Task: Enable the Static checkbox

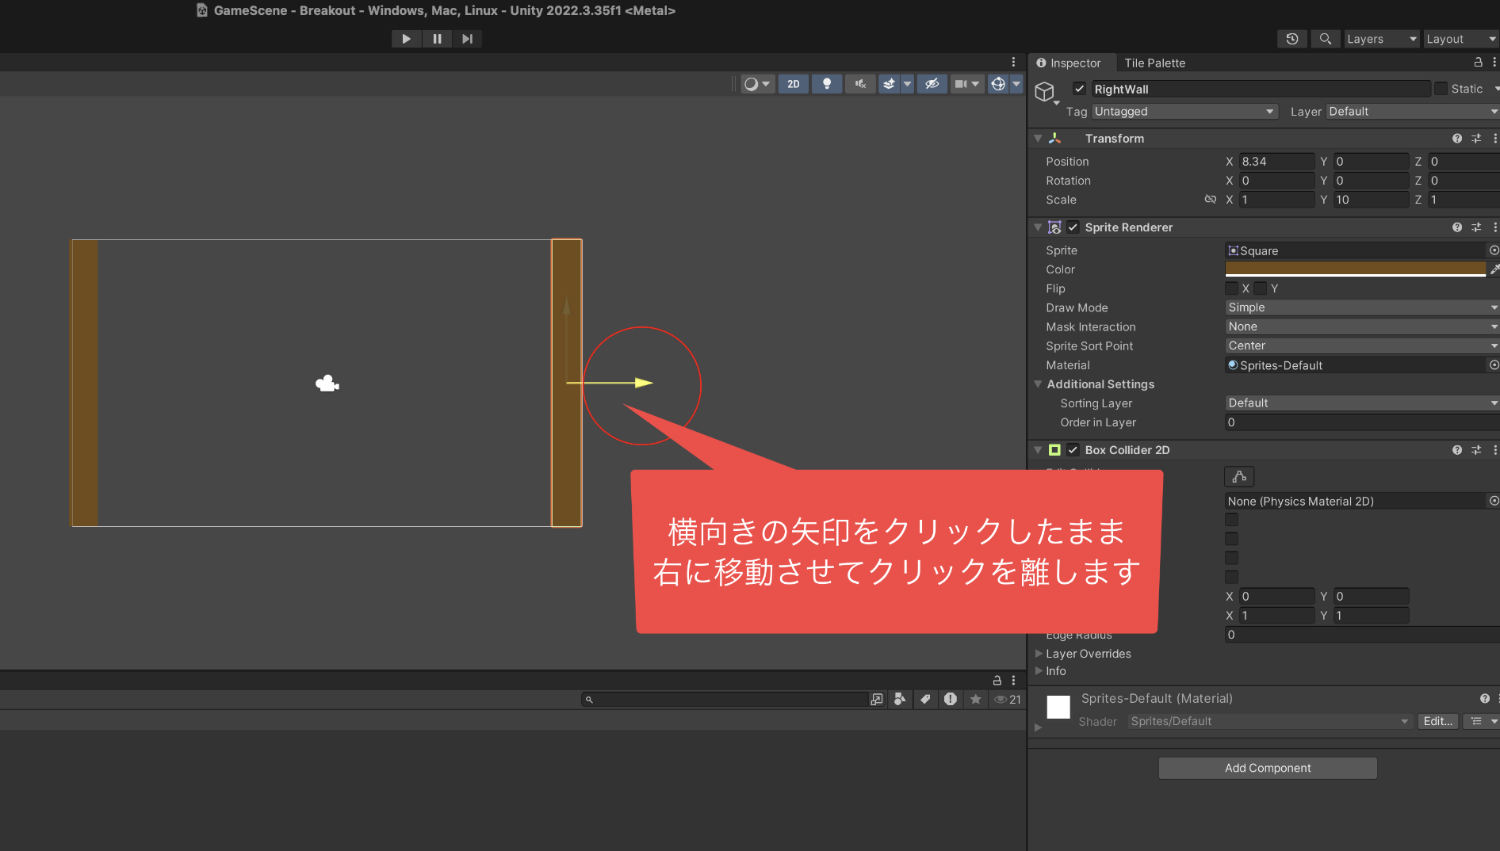Action: point(1441,89)
